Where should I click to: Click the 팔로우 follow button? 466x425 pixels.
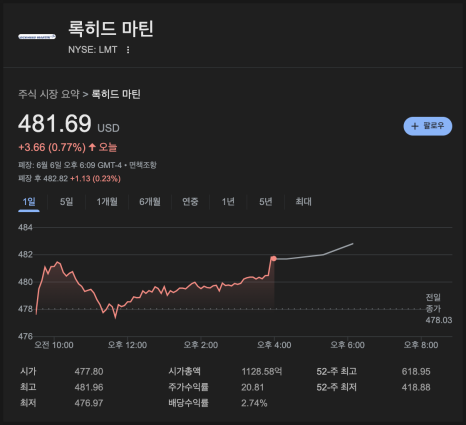click(428, 126)
